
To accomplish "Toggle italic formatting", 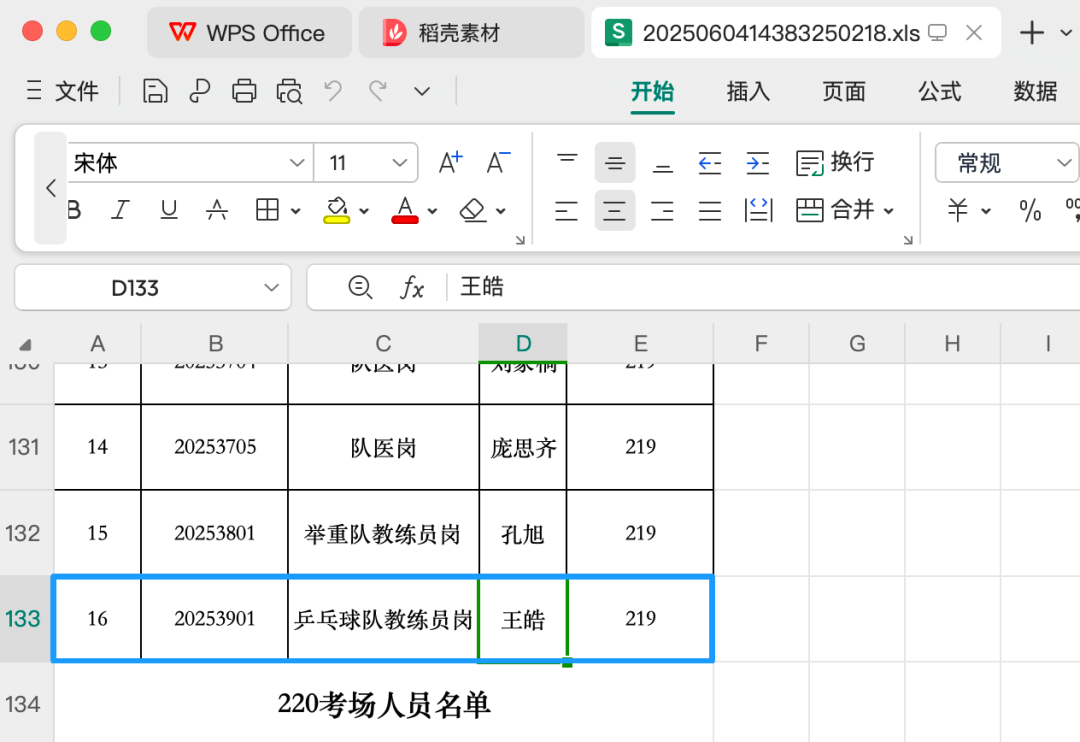I will coord(121,210).
